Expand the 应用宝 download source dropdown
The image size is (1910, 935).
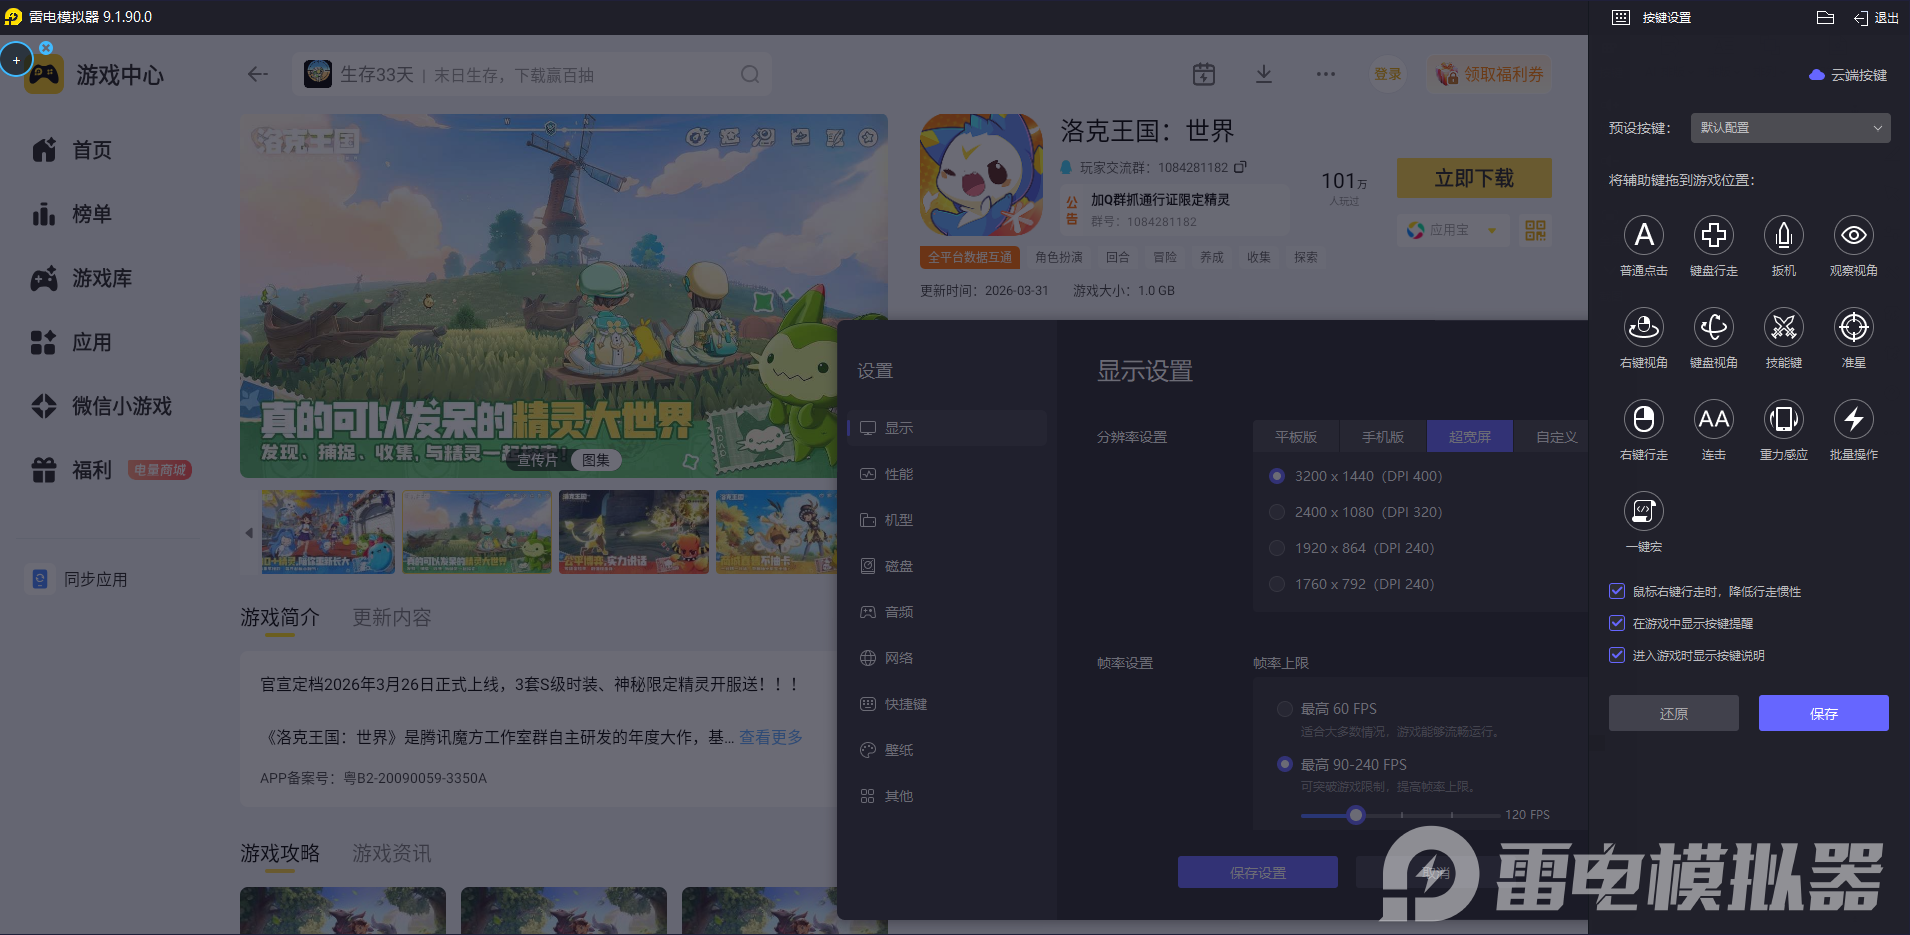pyautogui.click(x=1452, y=230)
